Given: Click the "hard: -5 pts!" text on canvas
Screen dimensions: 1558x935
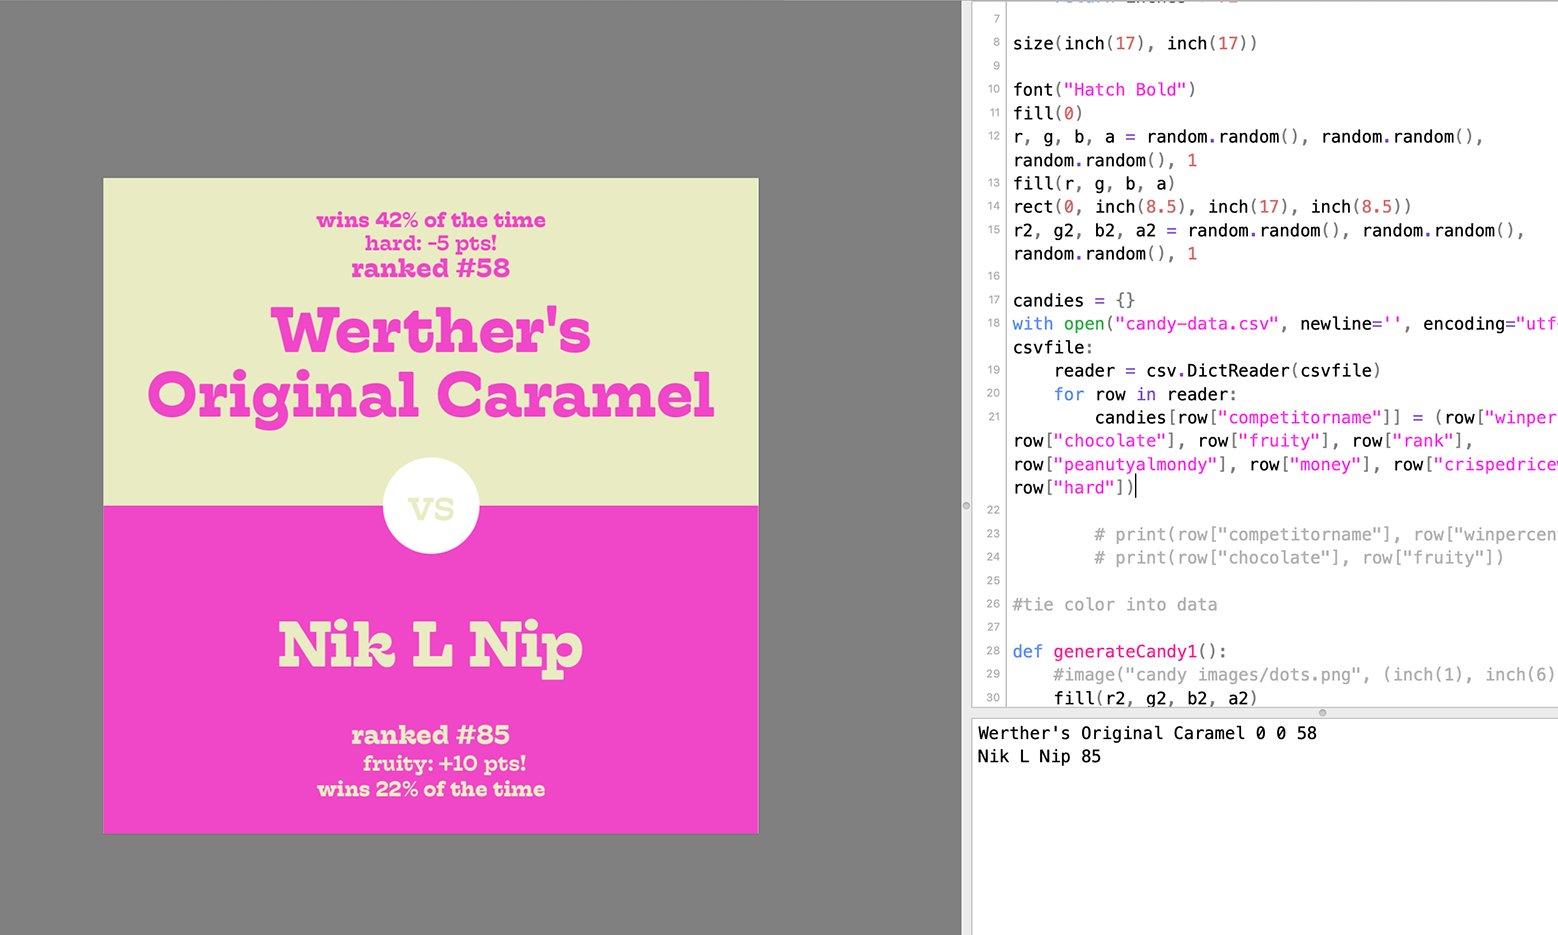Looking at the screenshot, I should point(431,243).
